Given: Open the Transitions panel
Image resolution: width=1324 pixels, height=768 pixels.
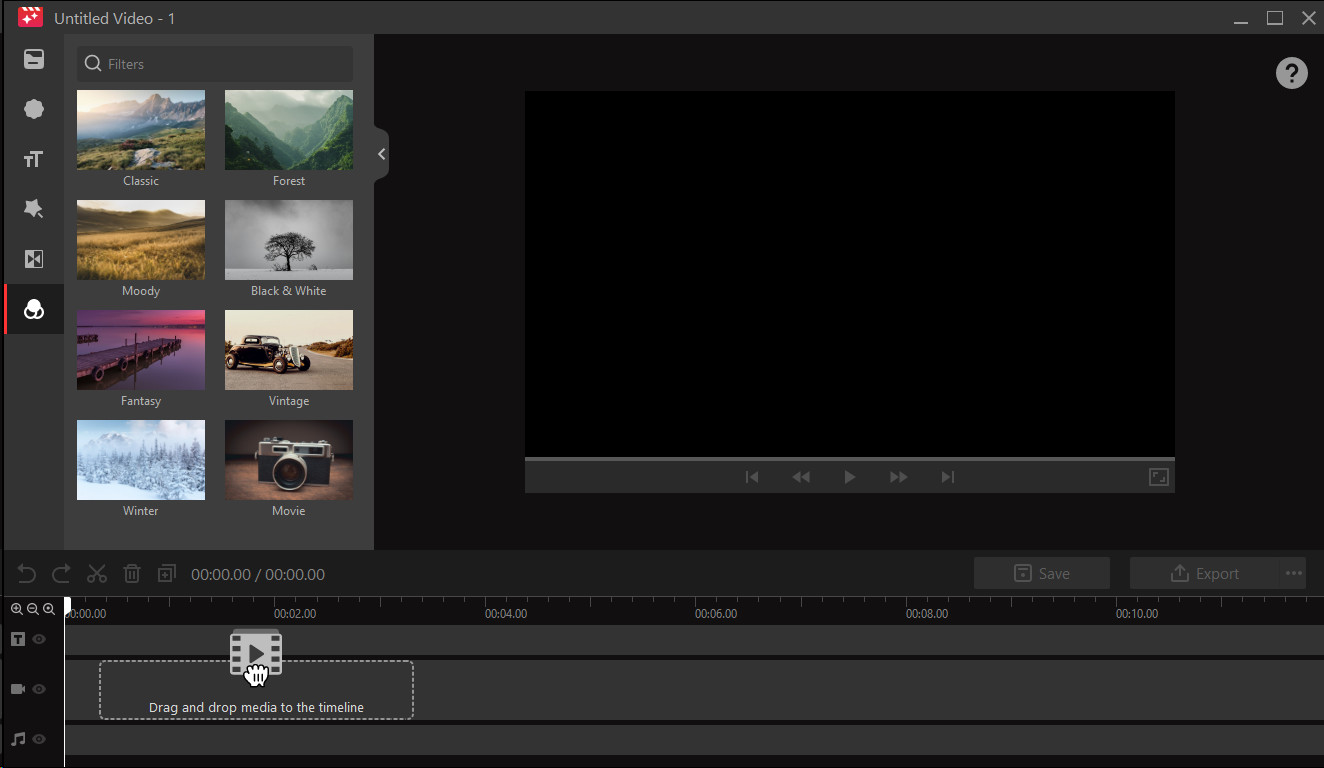Looking at the screenshot, I should coord(33,258).
